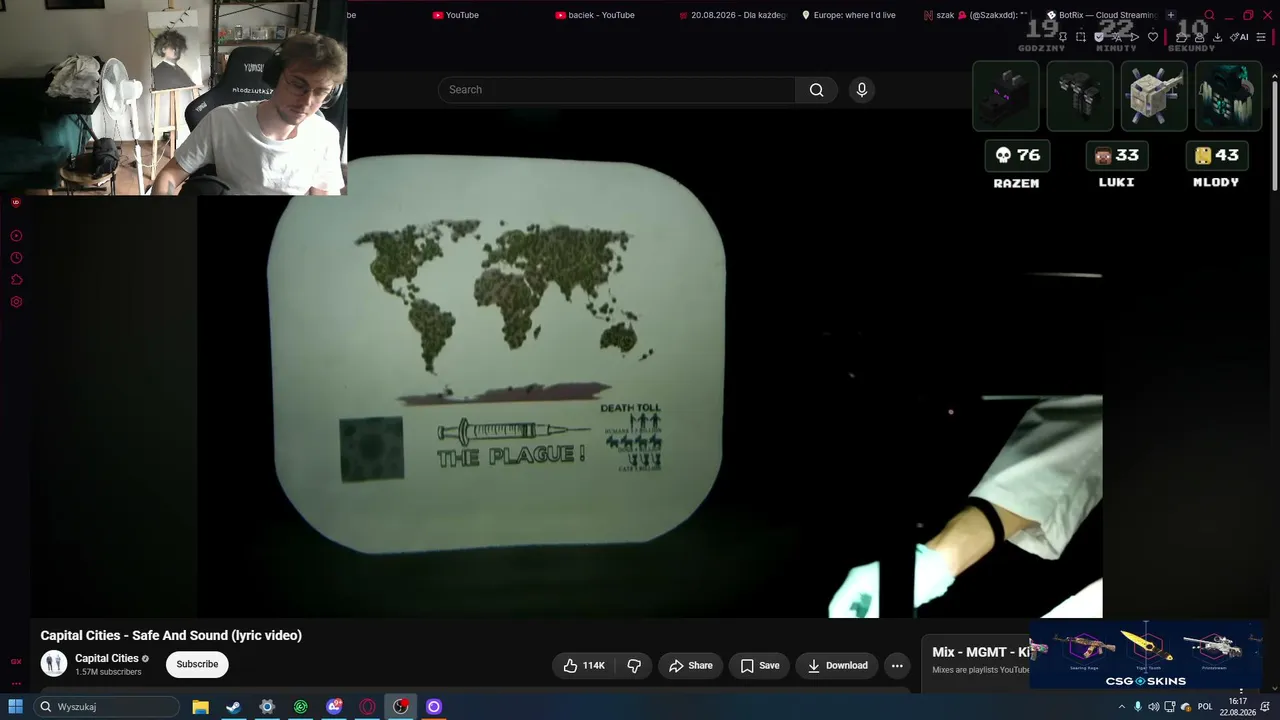
Task: Click the Mix - MGMT playlist title
Action: click(980, 652)
